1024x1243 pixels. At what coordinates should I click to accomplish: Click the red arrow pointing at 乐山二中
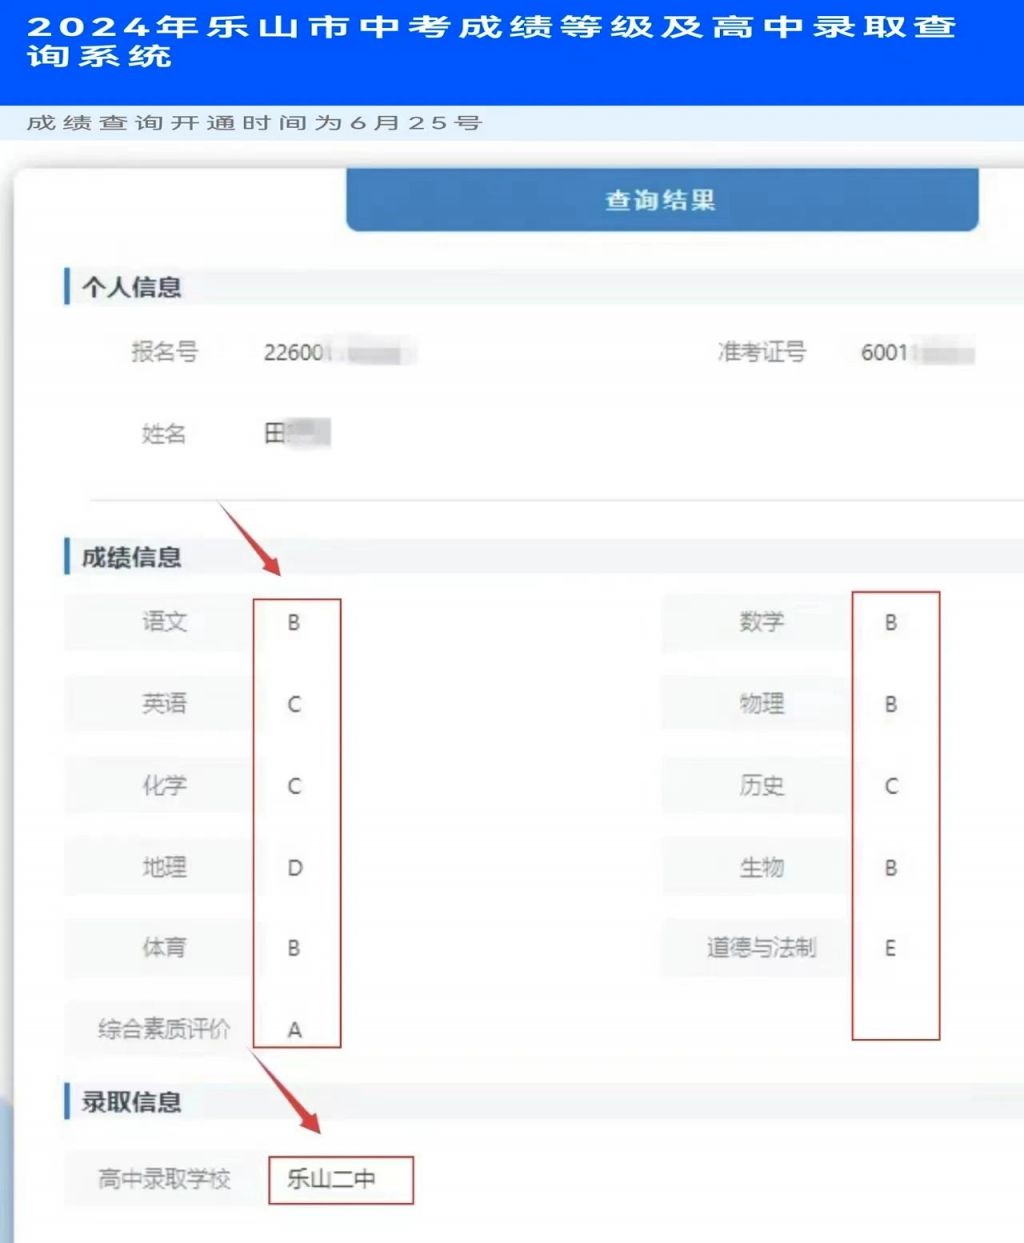(x=286, y=1092)
